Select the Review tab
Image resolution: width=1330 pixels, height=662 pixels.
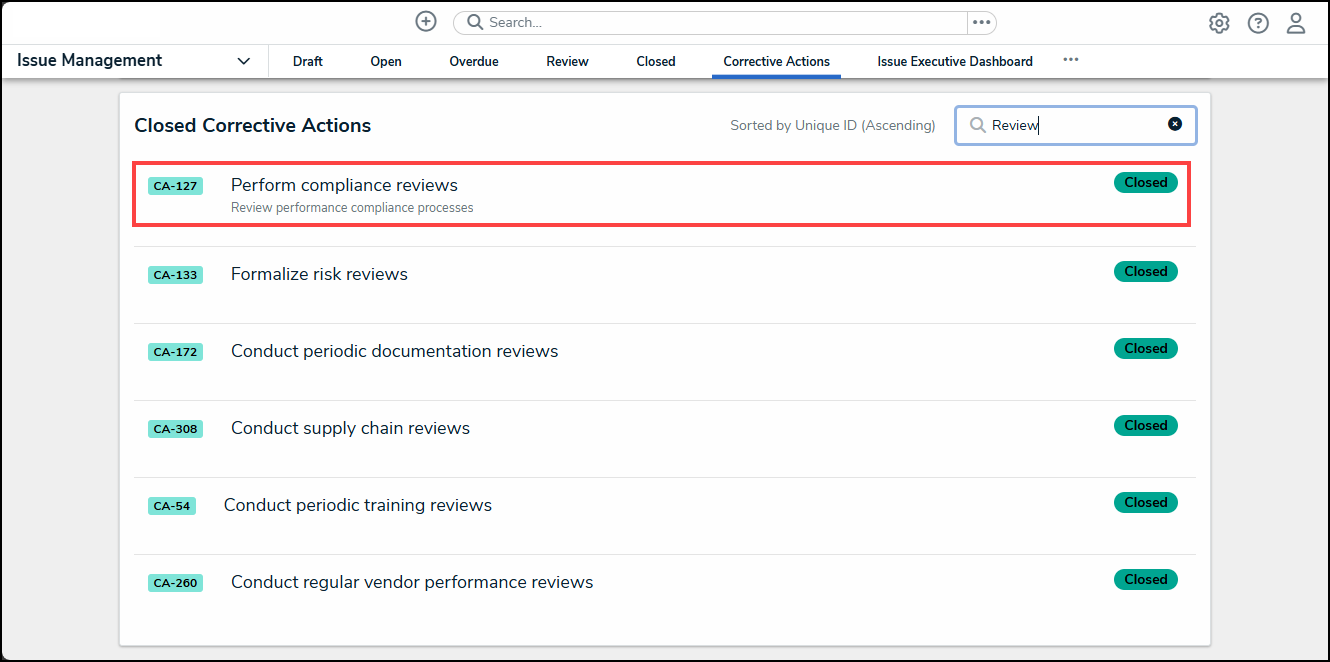click(x=567, y=61)
